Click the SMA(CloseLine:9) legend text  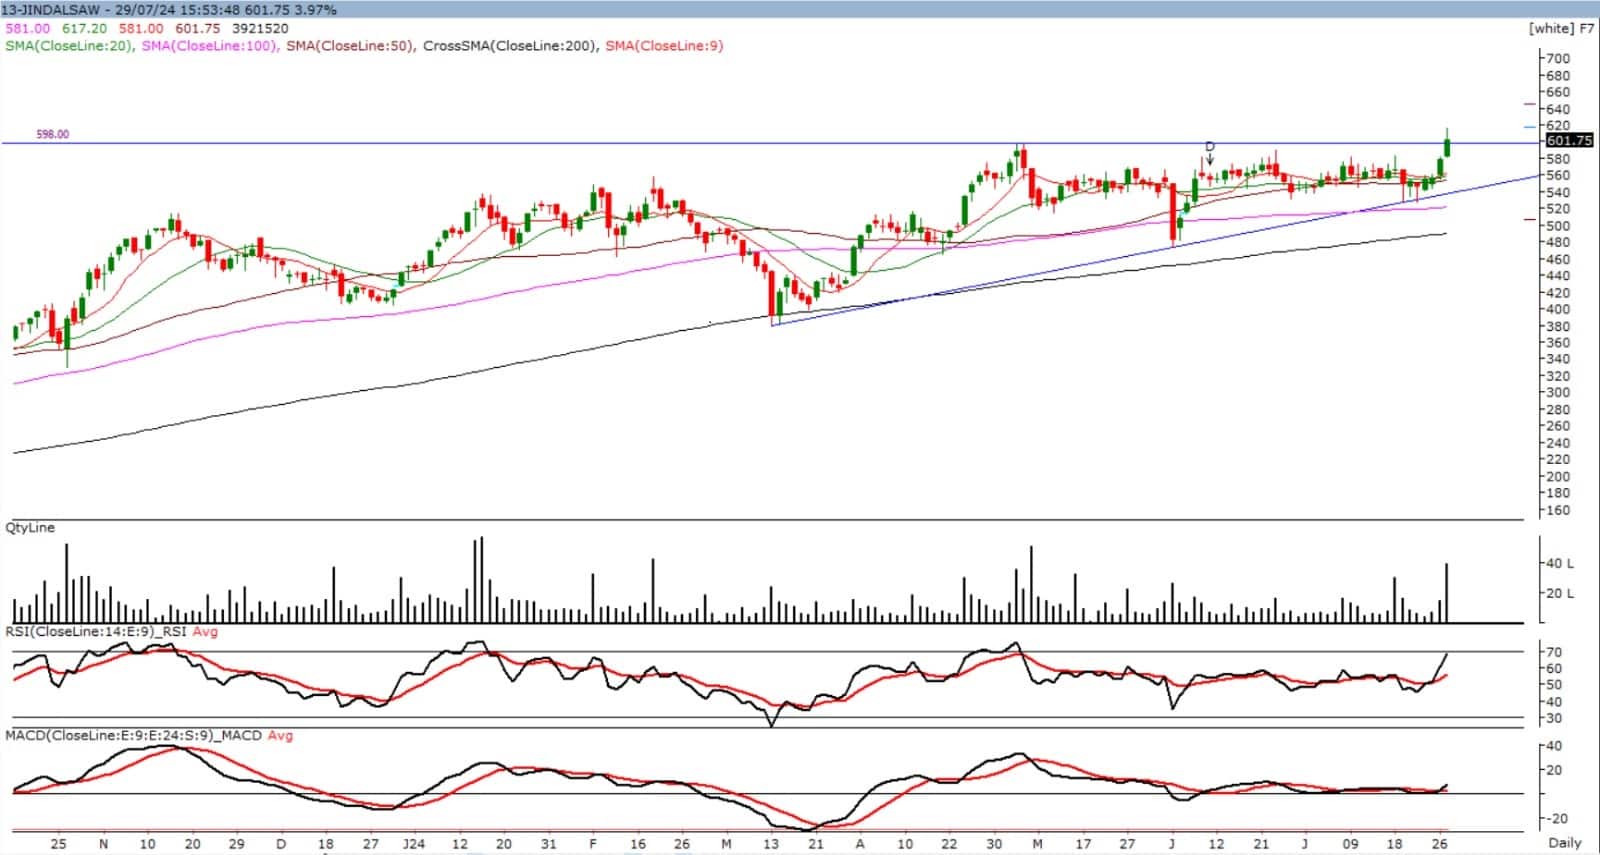coord(664,46)
